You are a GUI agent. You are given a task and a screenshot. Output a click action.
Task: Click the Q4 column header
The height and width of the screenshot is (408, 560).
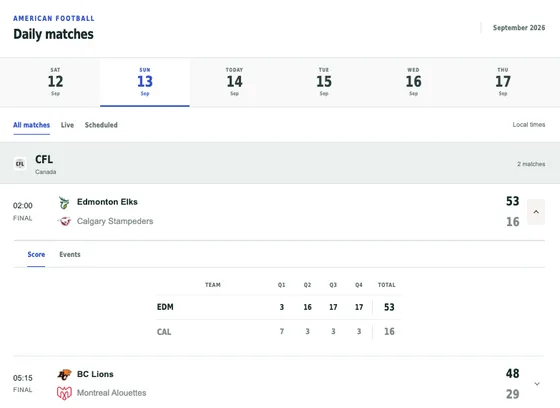359,285
